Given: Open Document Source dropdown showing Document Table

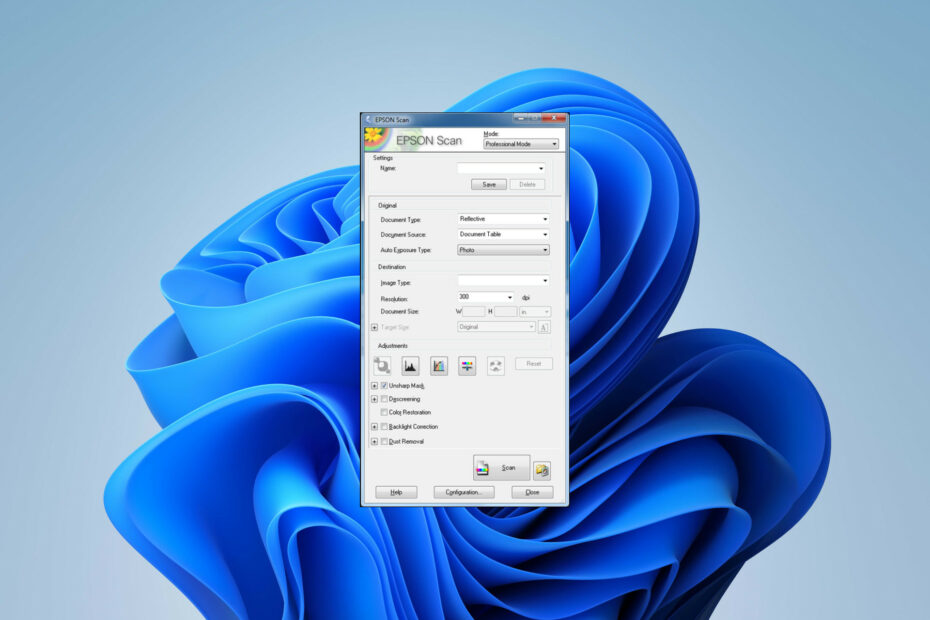Looking at the screenshot, I should [503, 234].
